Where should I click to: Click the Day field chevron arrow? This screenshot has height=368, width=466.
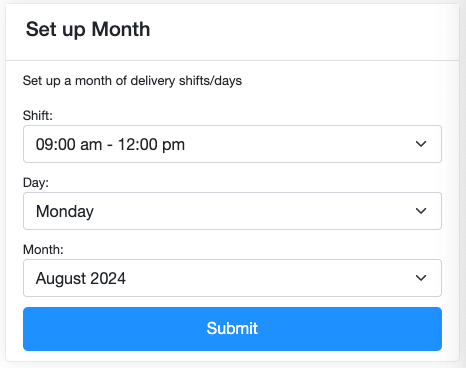[421, 211]
